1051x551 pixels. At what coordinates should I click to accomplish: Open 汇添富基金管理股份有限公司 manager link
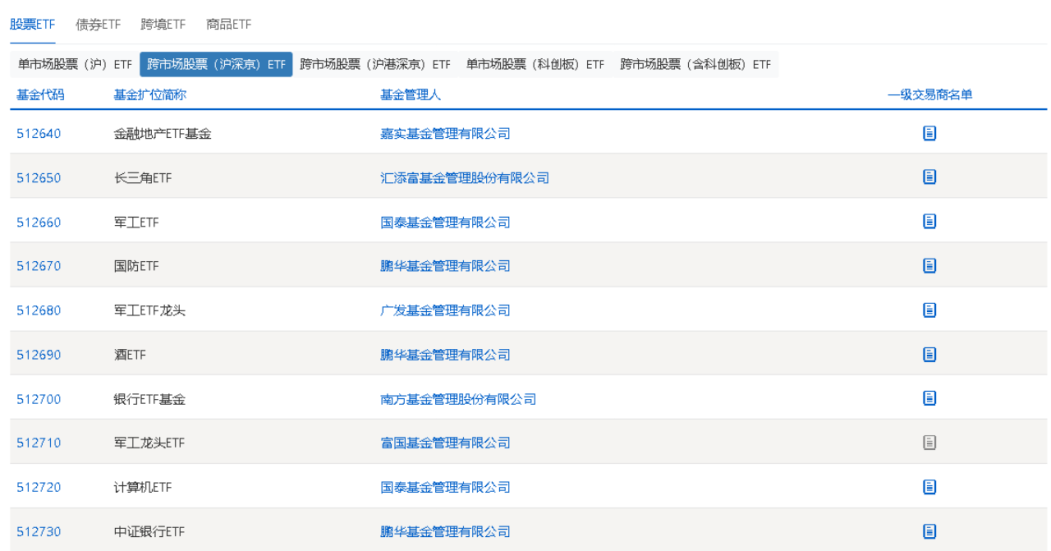click(x=465, y=178)
